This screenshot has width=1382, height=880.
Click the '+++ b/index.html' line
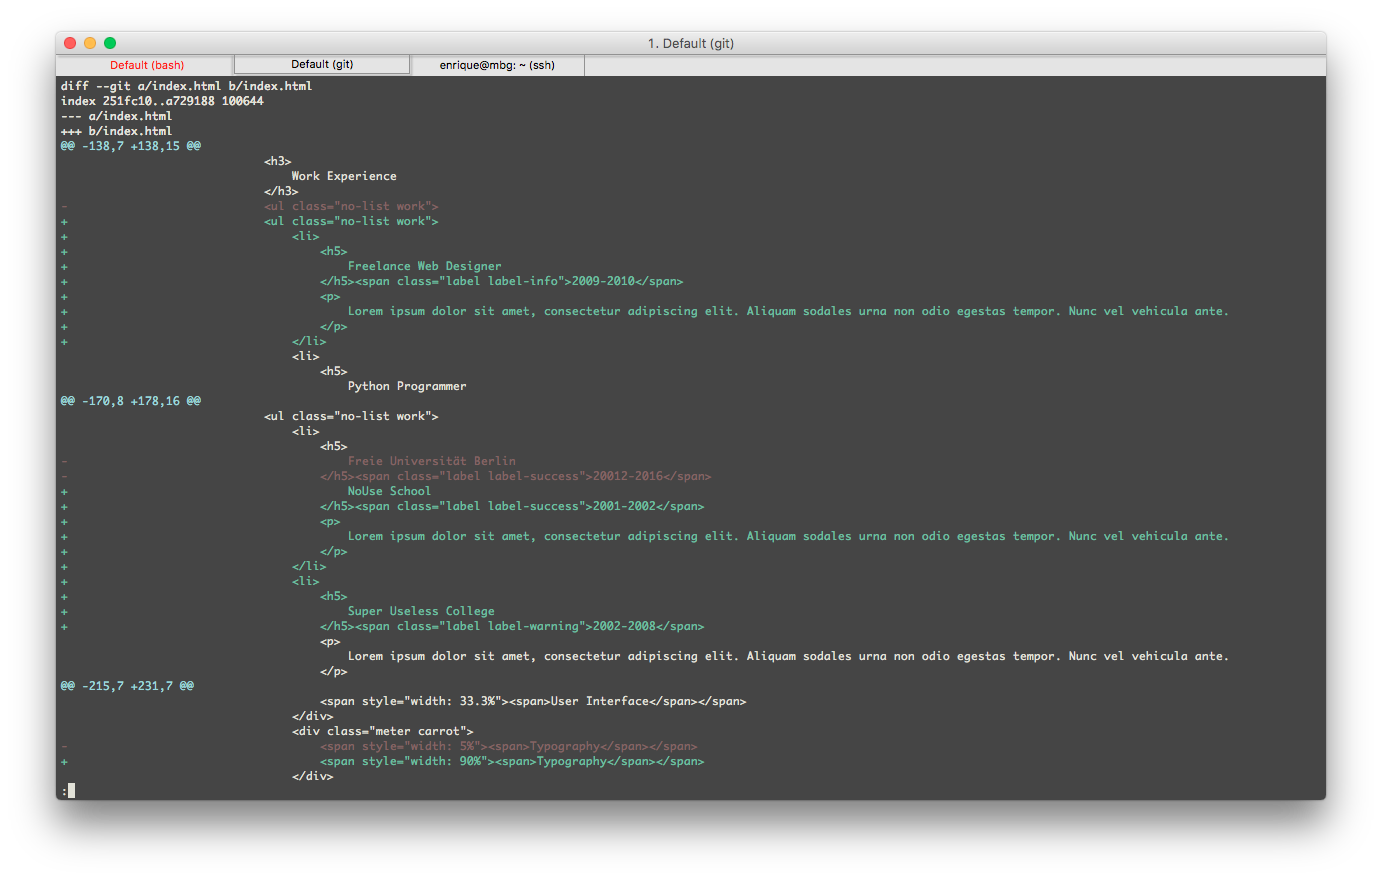(x=116, y=131)
